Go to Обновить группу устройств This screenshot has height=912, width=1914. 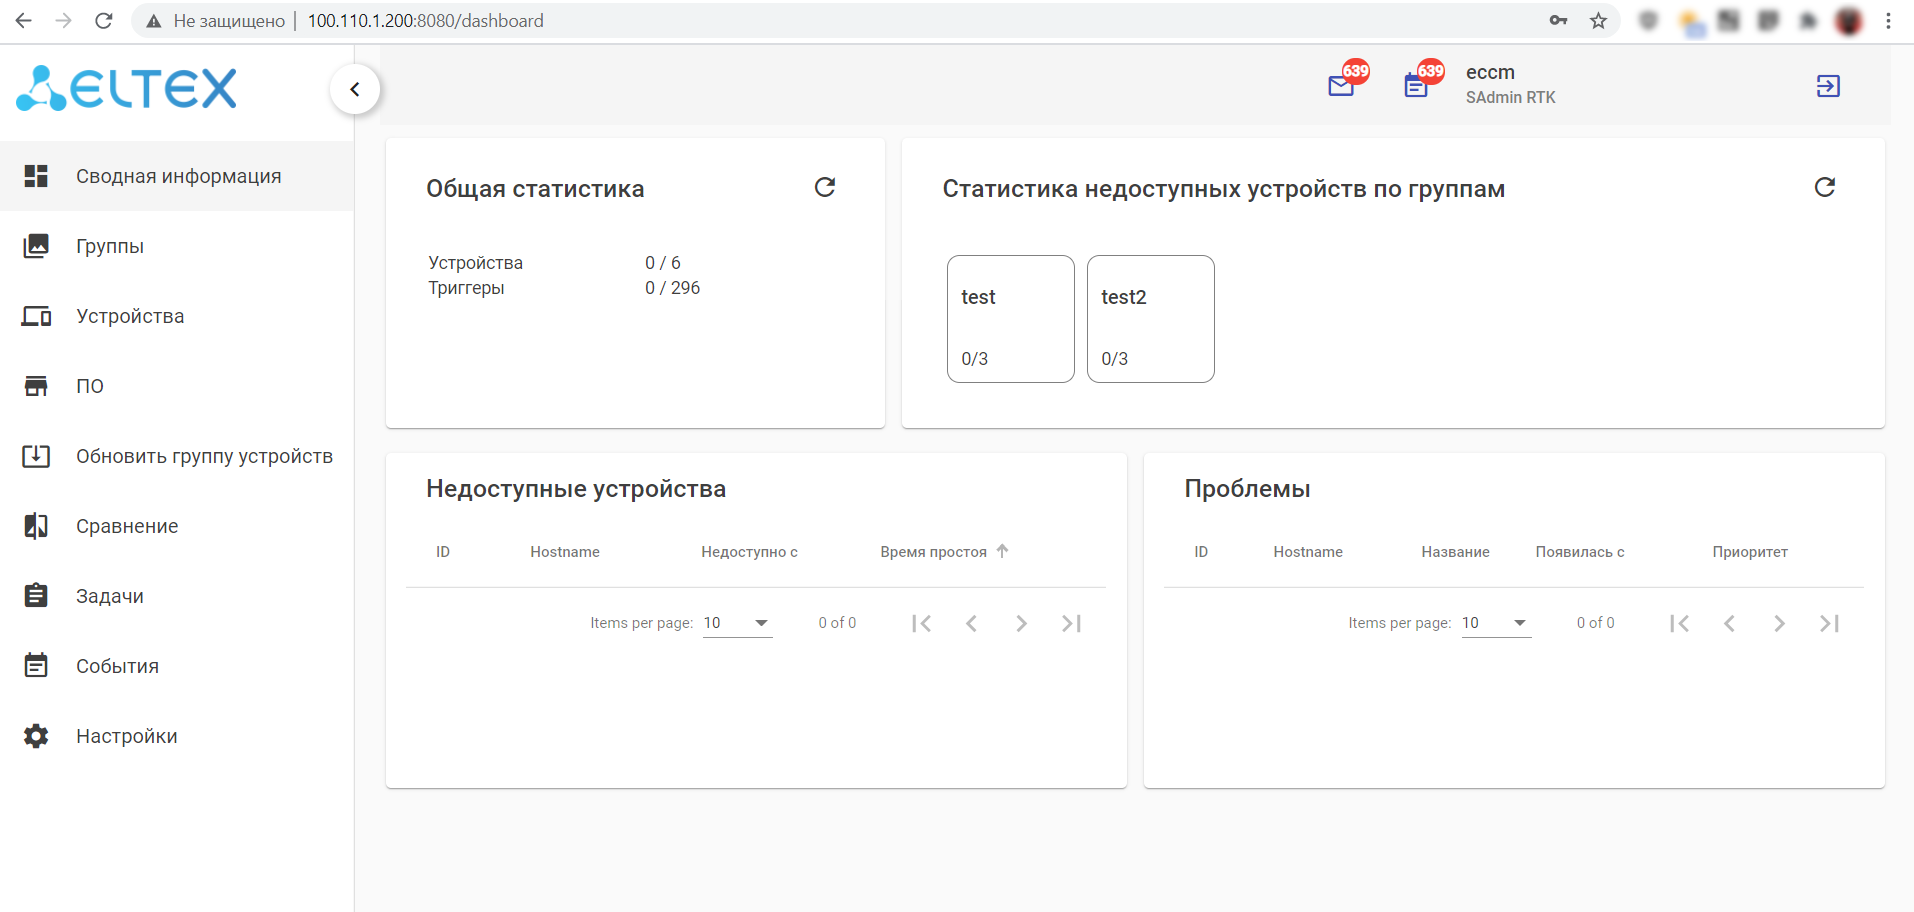[x=204, y=456]
